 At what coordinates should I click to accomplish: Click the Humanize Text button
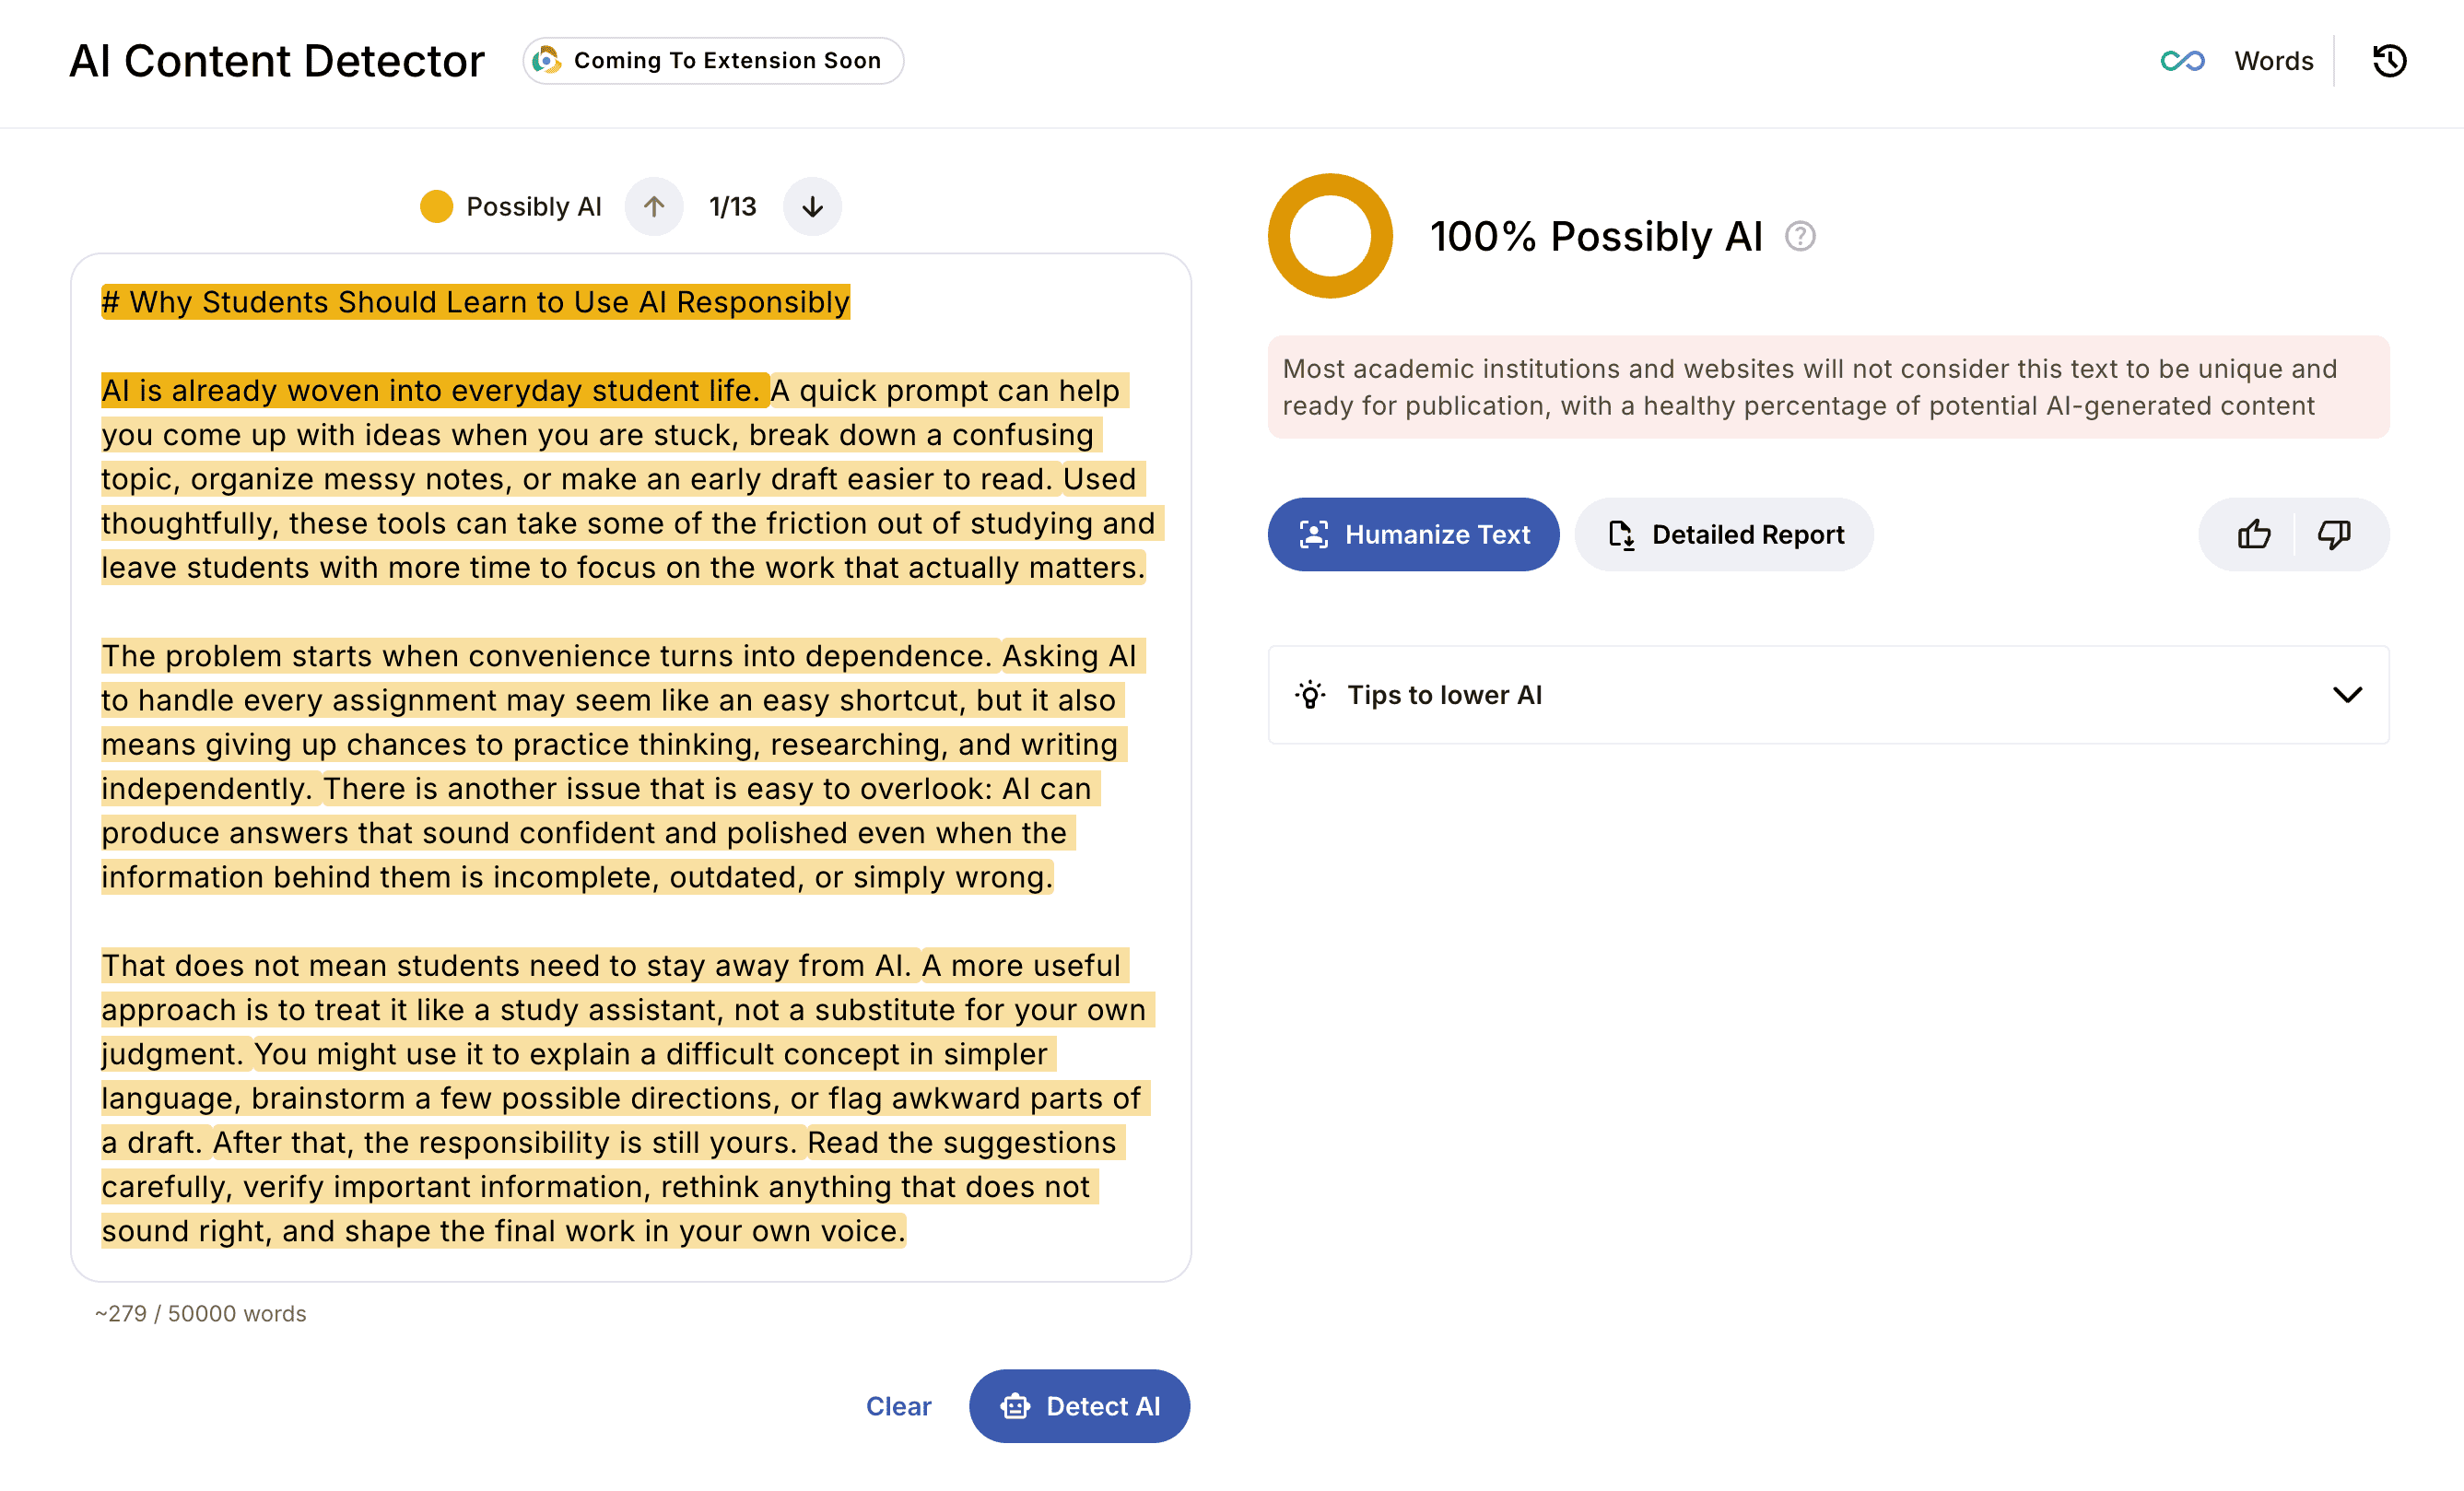[1413, 534]
